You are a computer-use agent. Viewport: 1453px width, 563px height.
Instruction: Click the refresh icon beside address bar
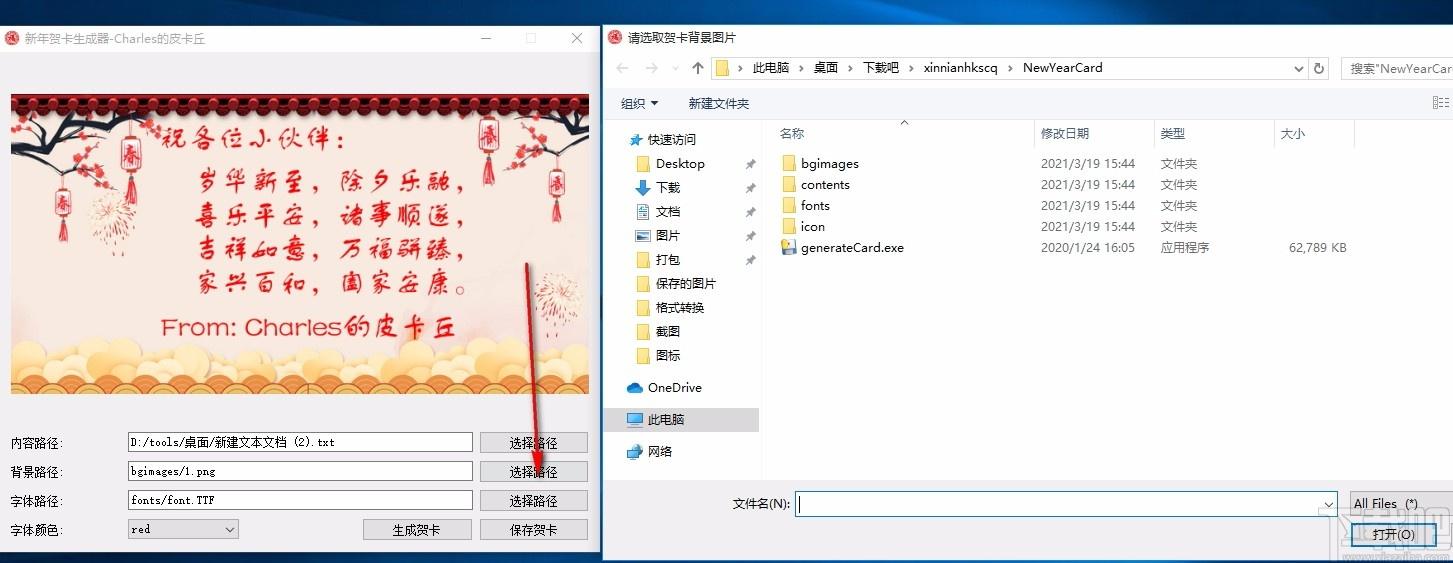[x=1319, y=68]
